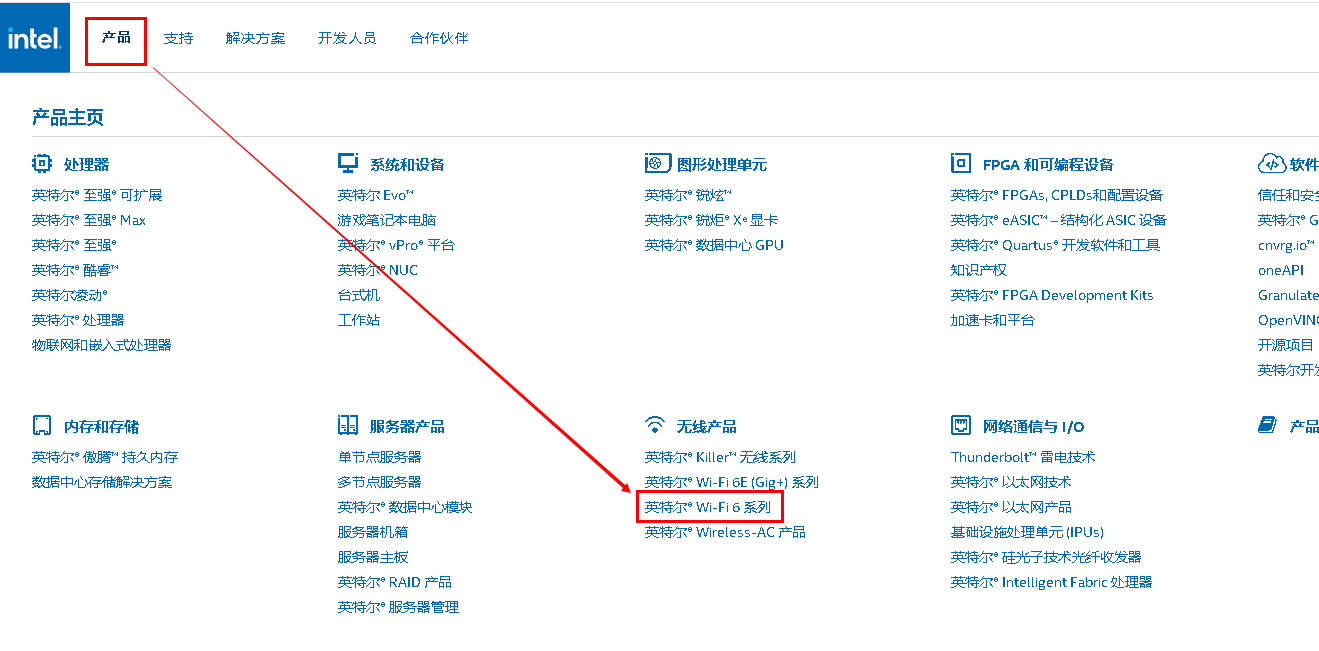The height and width of the screenshot is (651, 1319).
Task: Open 英特尔 Evo link
Action: tap(376, 195)
